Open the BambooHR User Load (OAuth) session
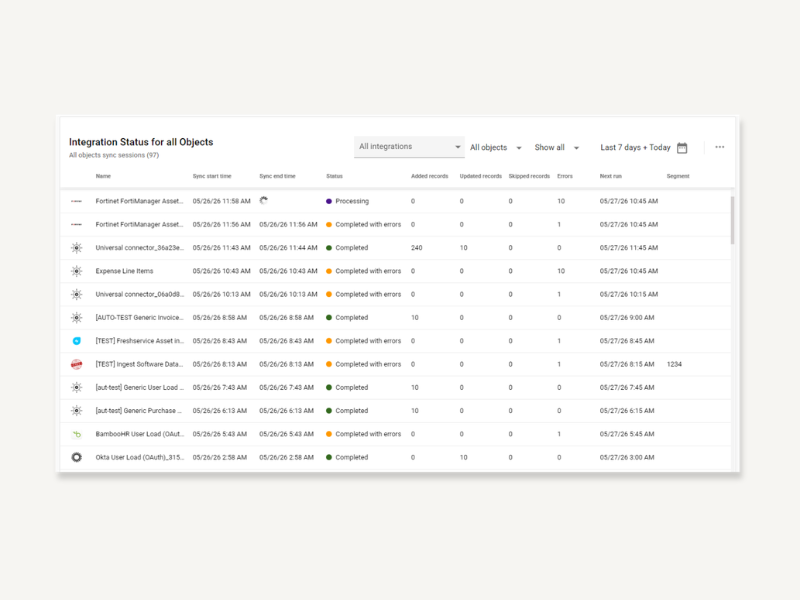800x600 pixels. point(139,434)
